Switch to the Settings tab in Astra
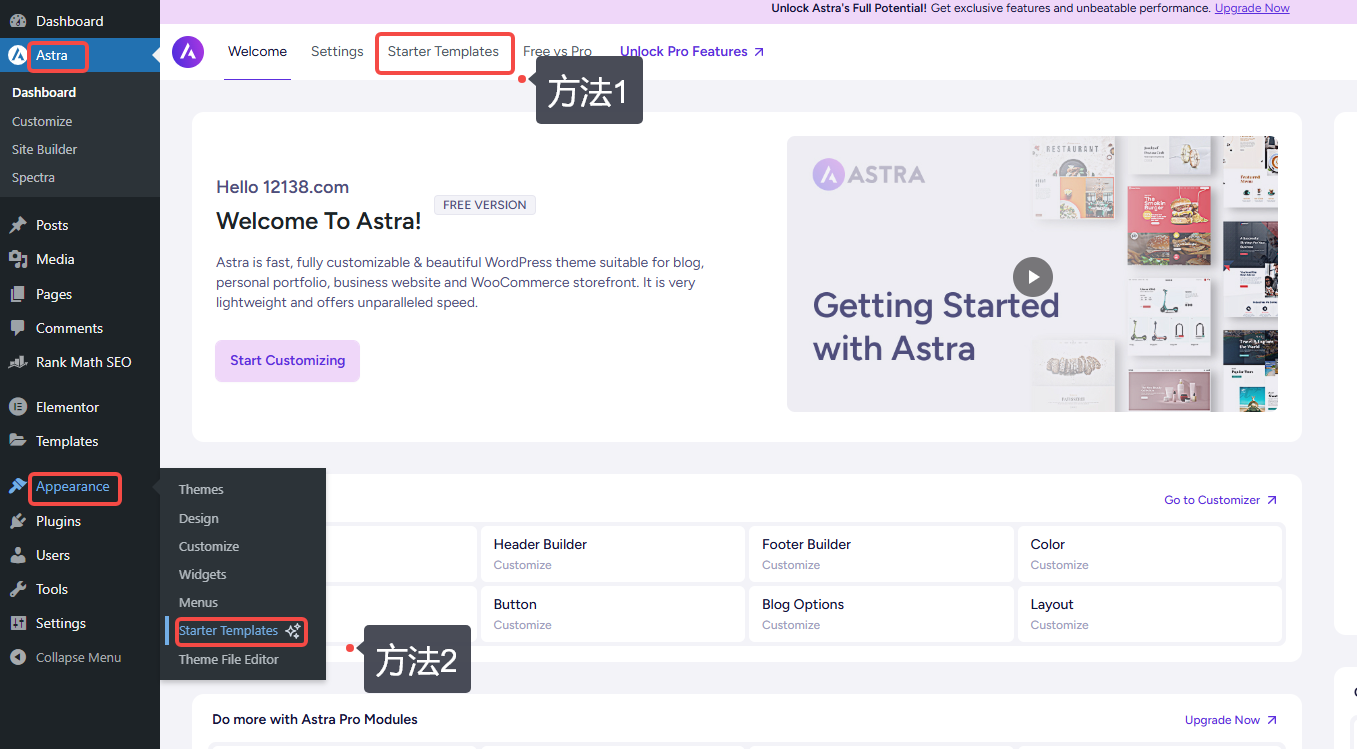The height and width of the screenshot is (749, 1357). [x=337, y=51]
